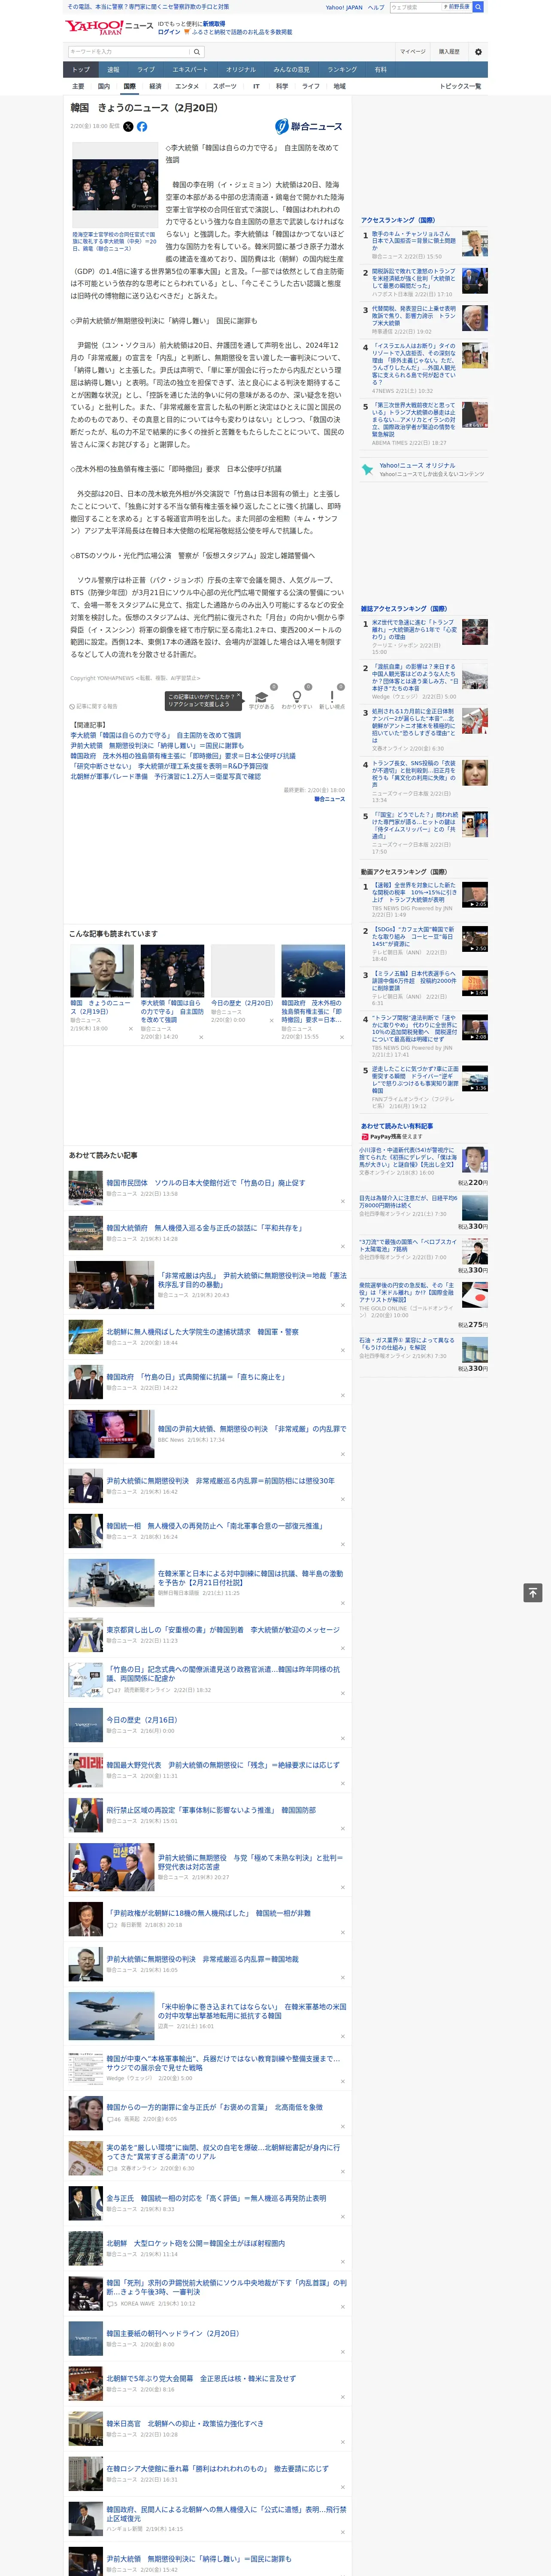Click the ログイン link

coord(169,32)
